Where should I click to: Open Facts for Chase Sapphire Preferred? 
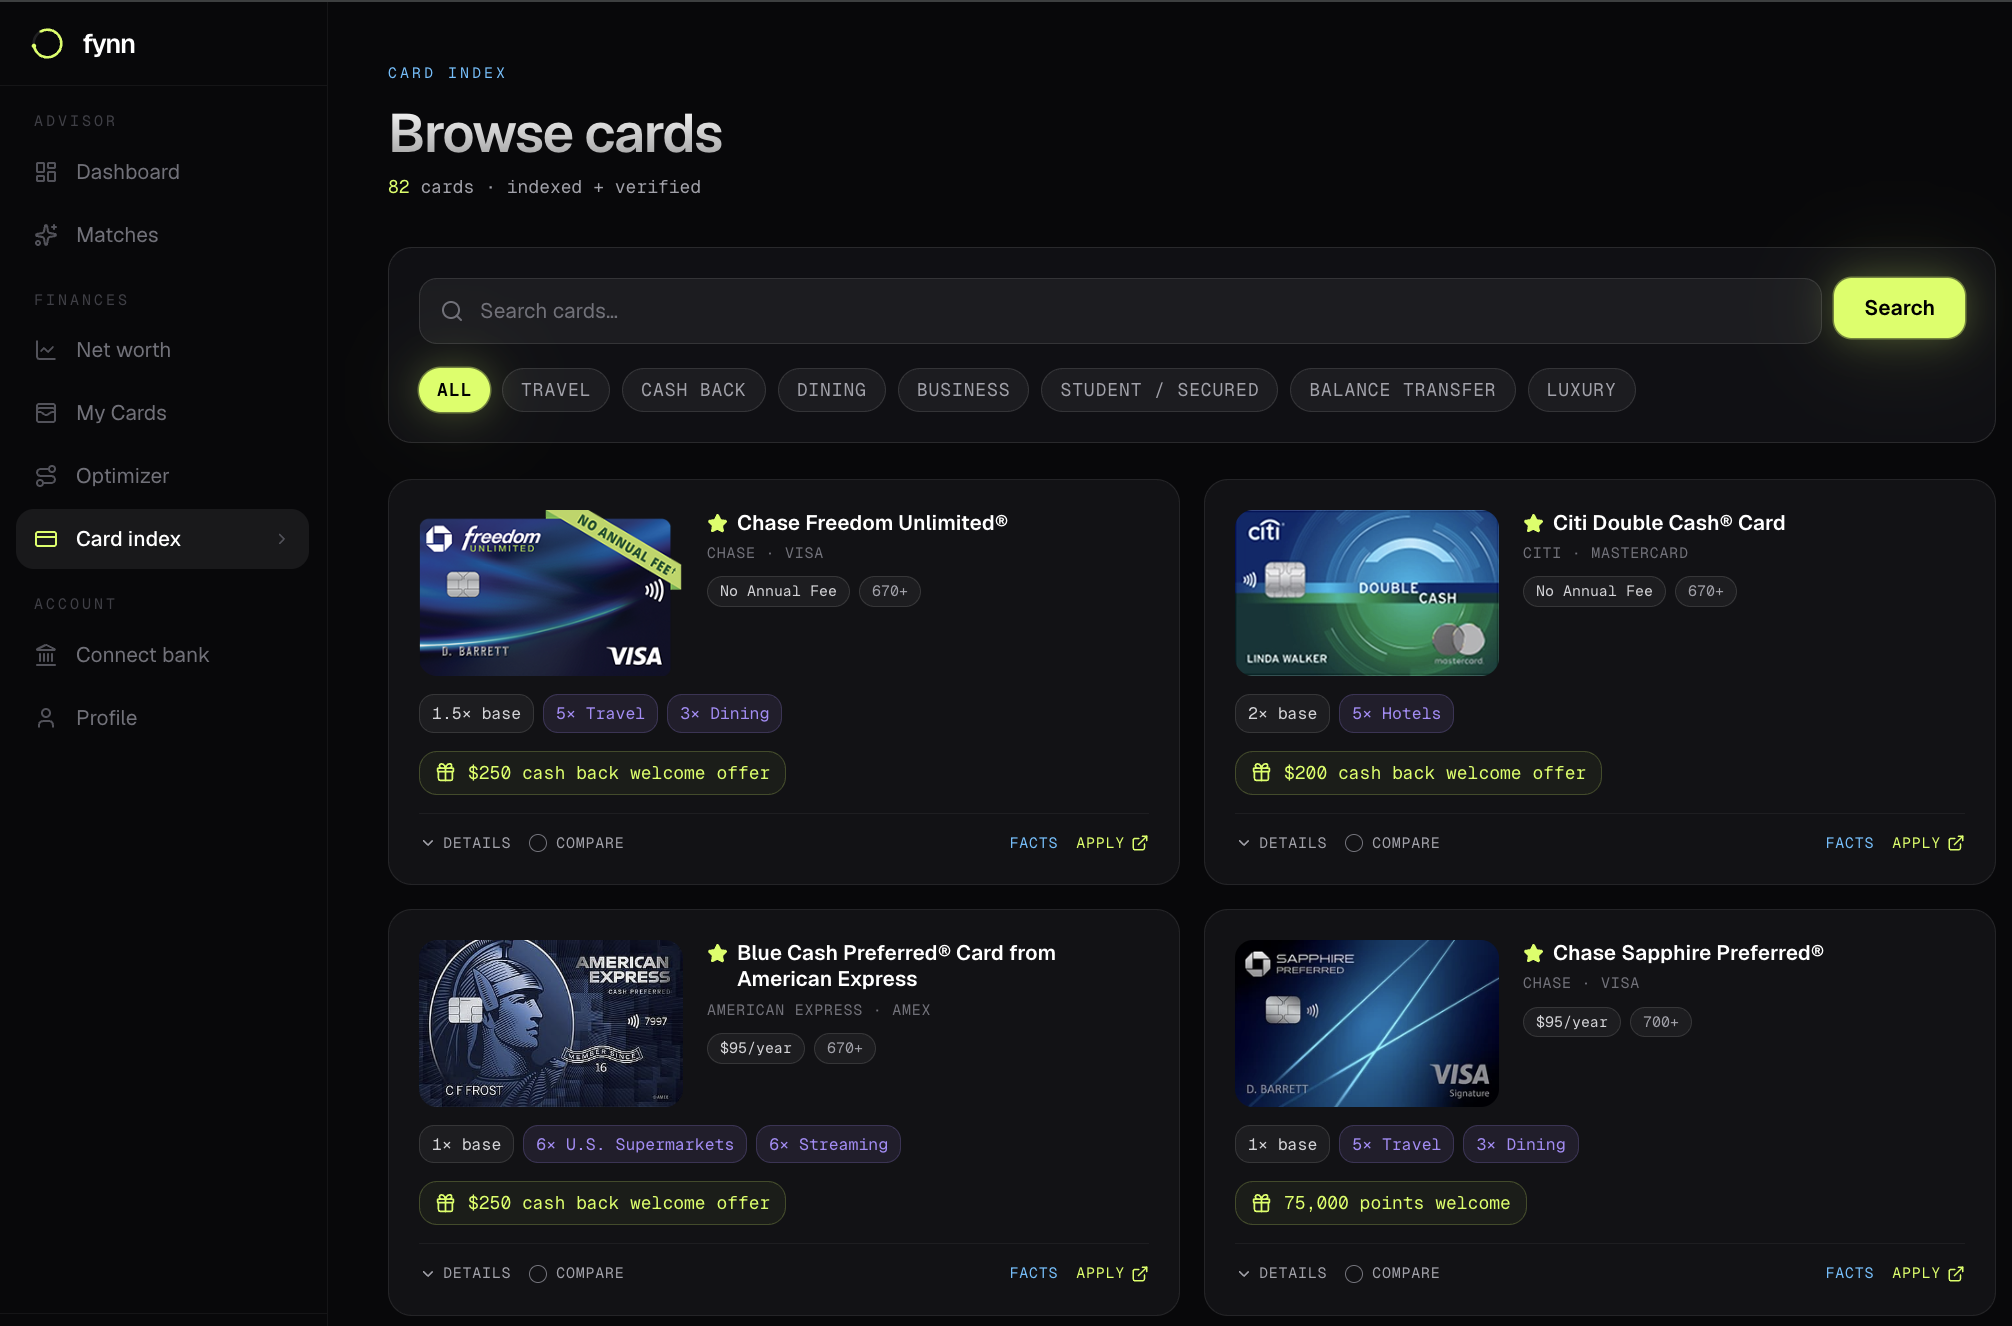[x=1849, y=1273]
